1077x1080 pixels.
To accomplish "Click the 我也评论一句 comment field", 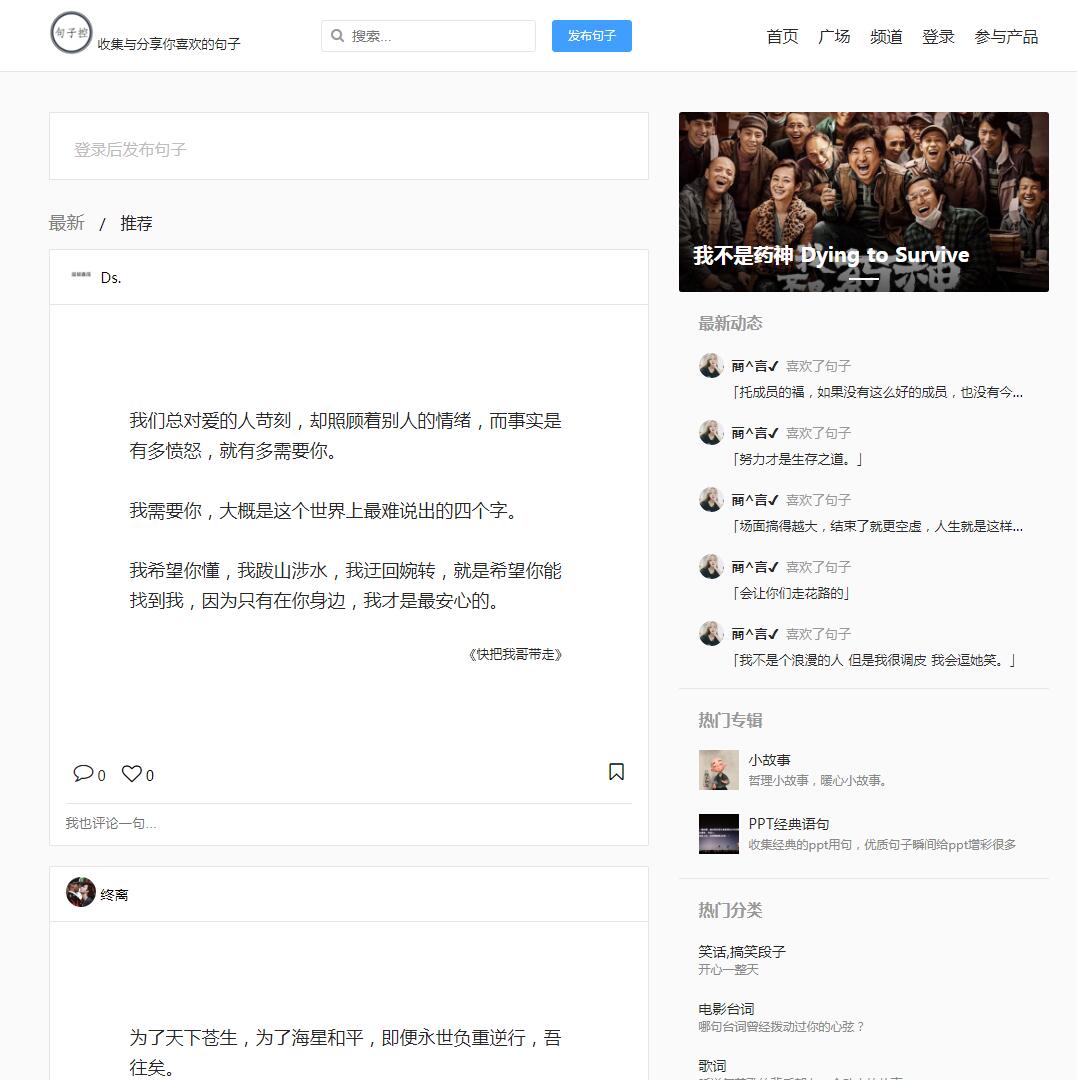I will coord(348,823).
